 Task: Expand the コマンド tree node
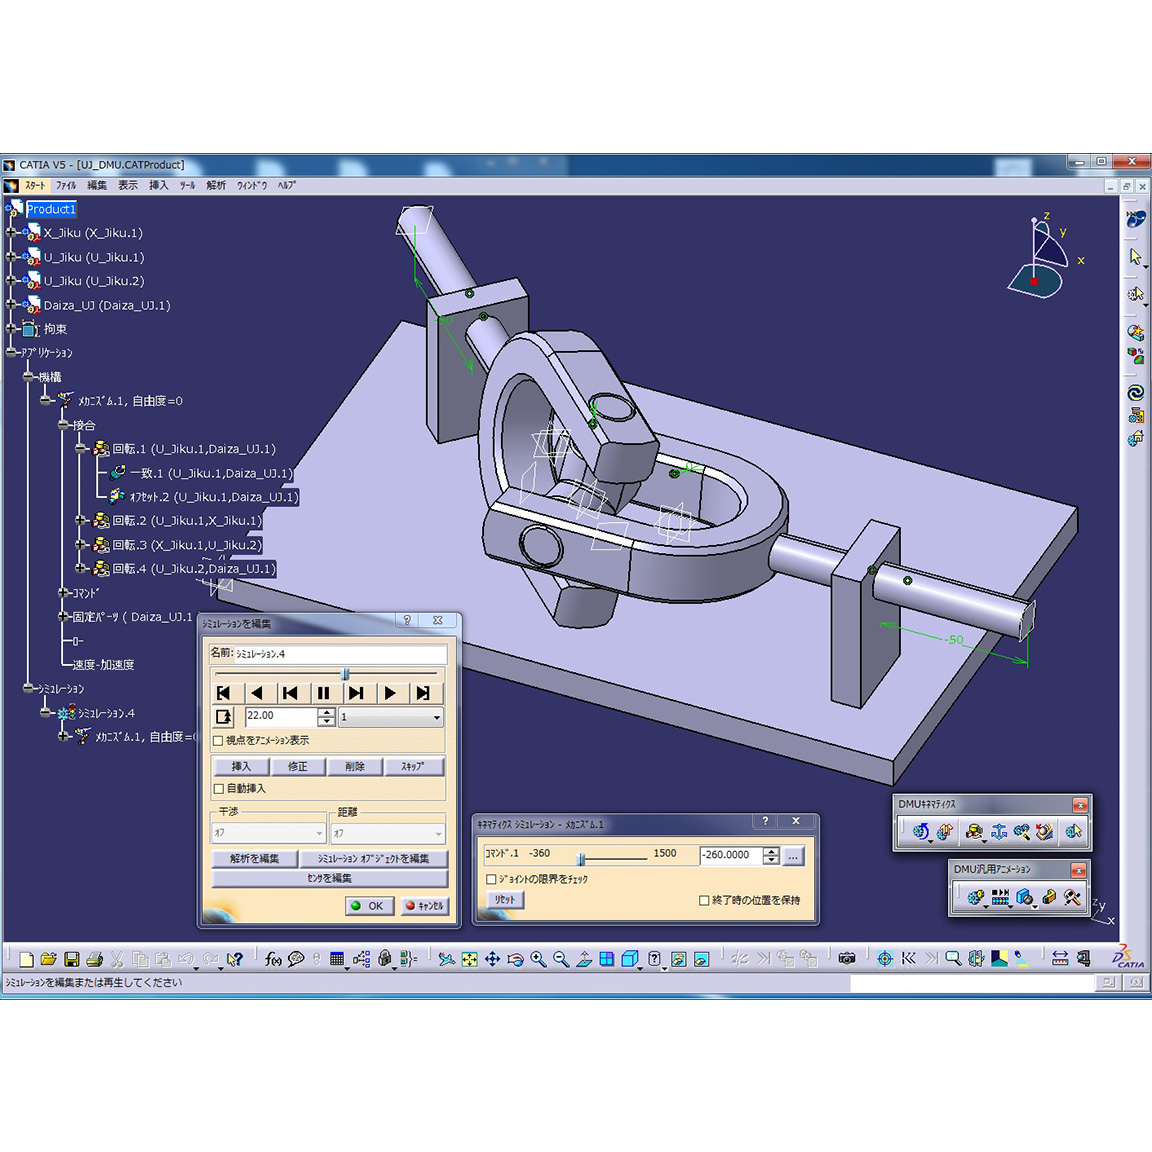click(x=64, y=592)
